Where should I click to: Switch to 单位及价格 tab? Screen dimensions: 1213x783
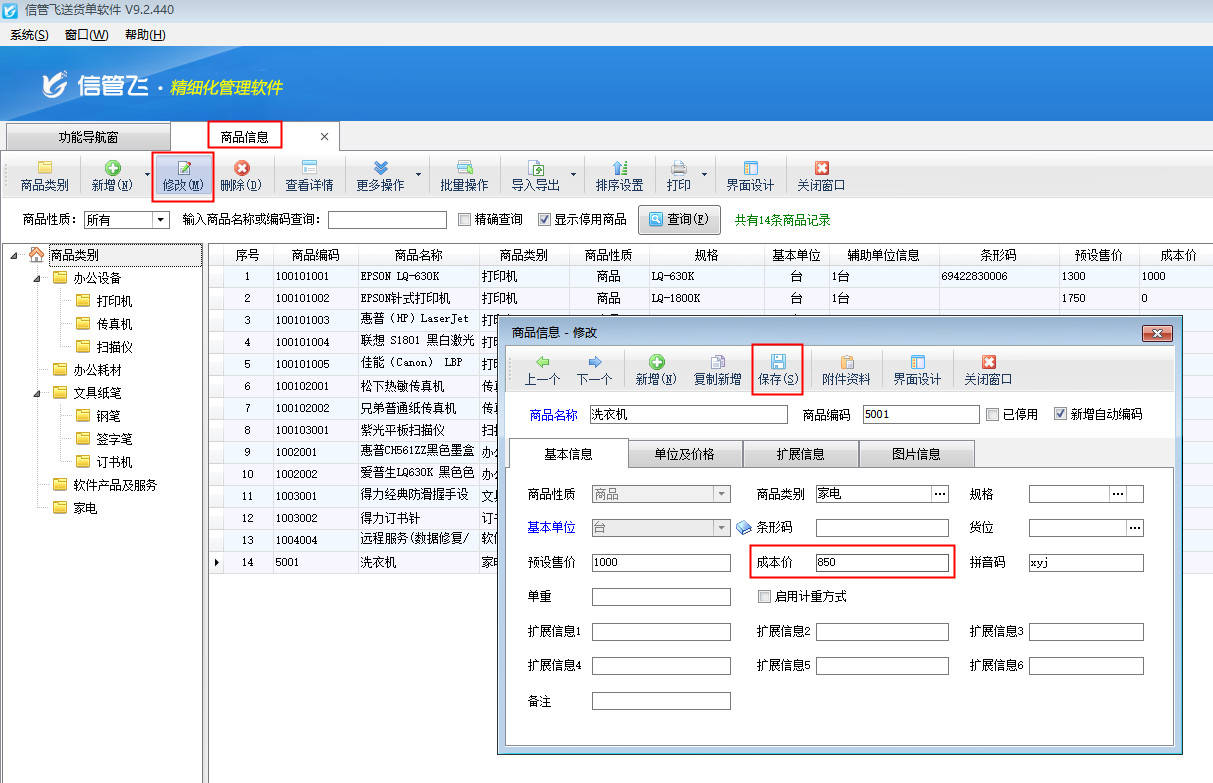click(684, 454)
